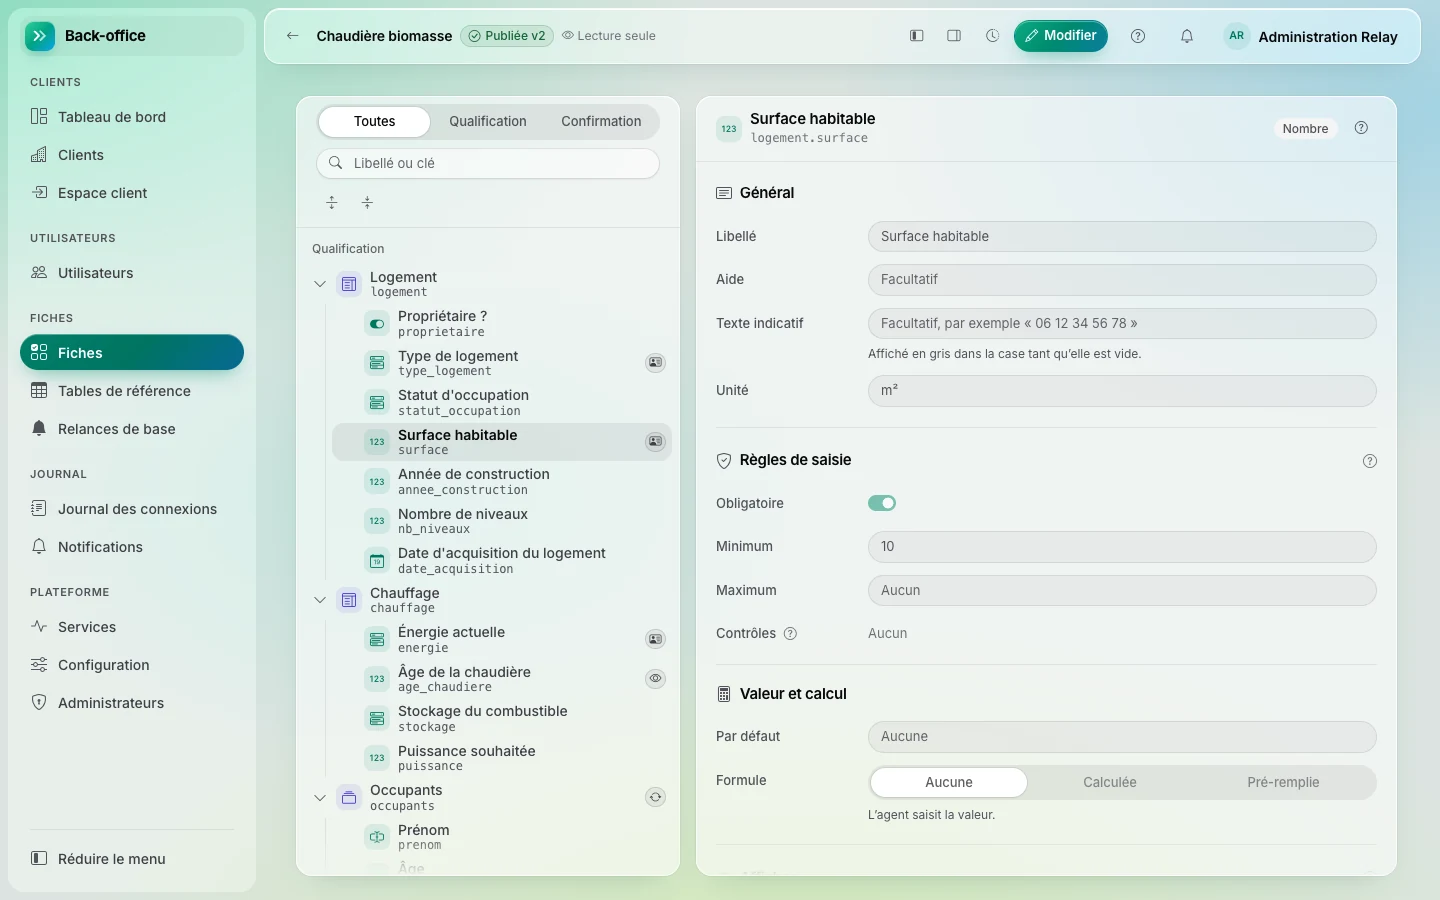Click the contact card badge on Type de logement
This screenshot has height=900, width=1440.
[655, 362]
